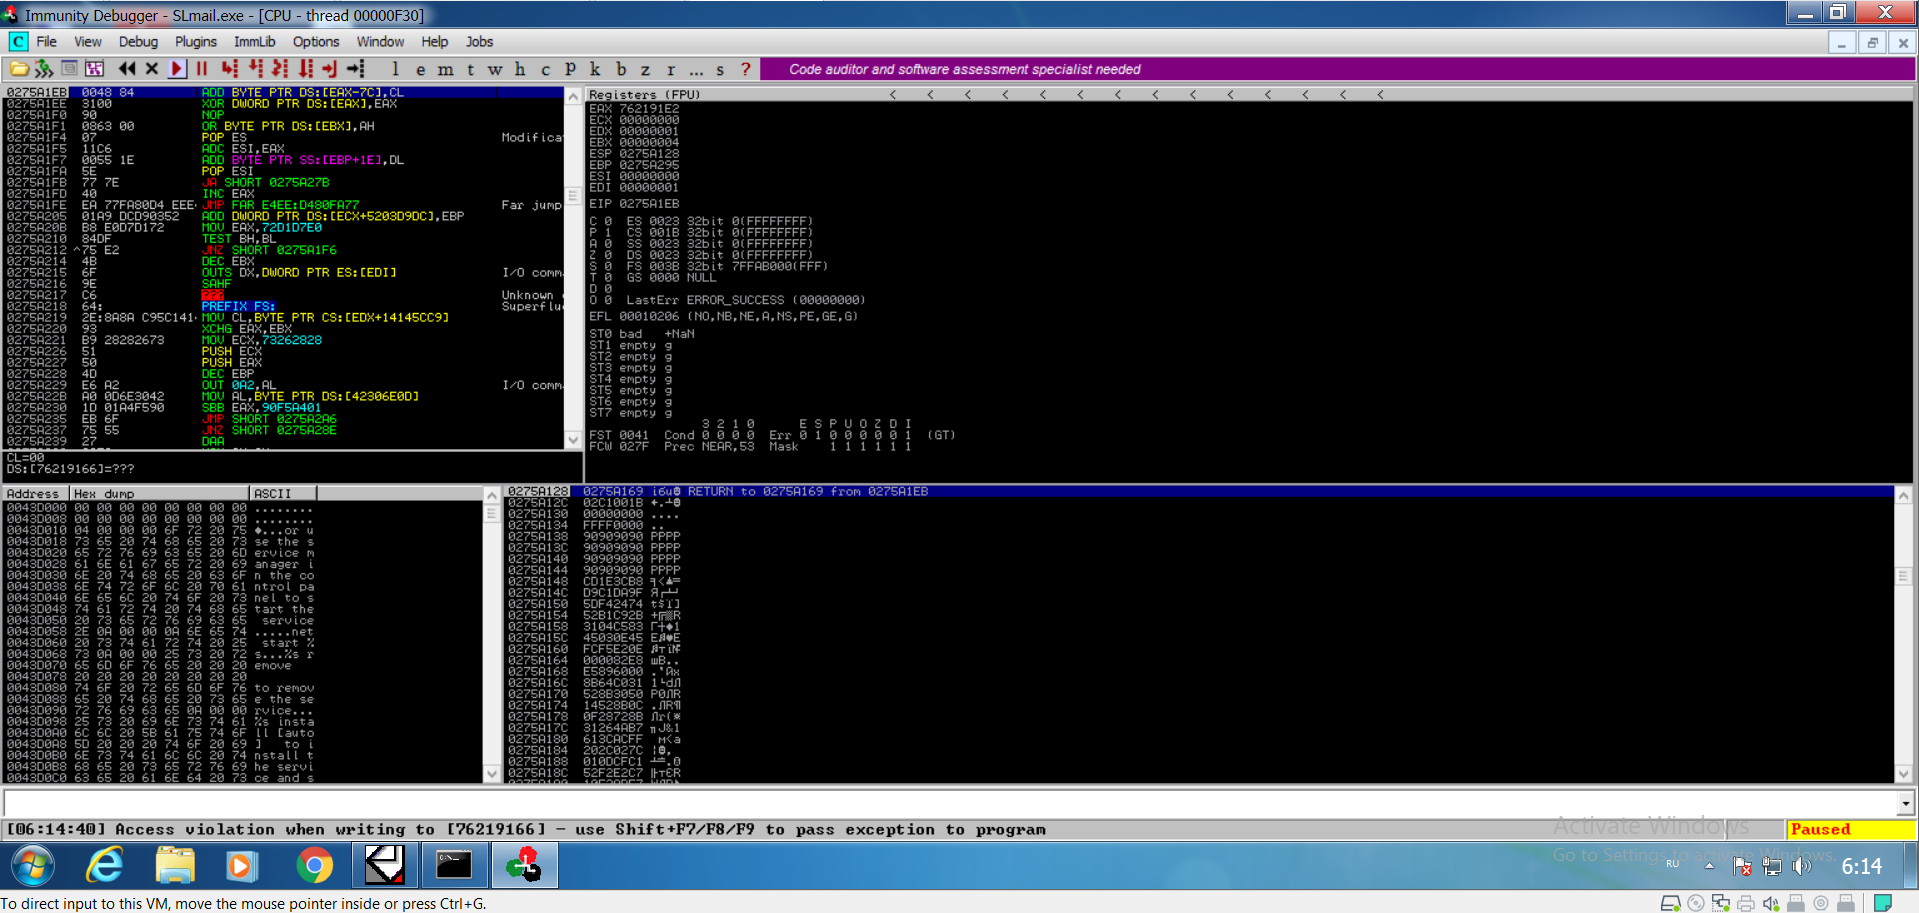Click the Attach to process toolbar icon

click(44, 69)
